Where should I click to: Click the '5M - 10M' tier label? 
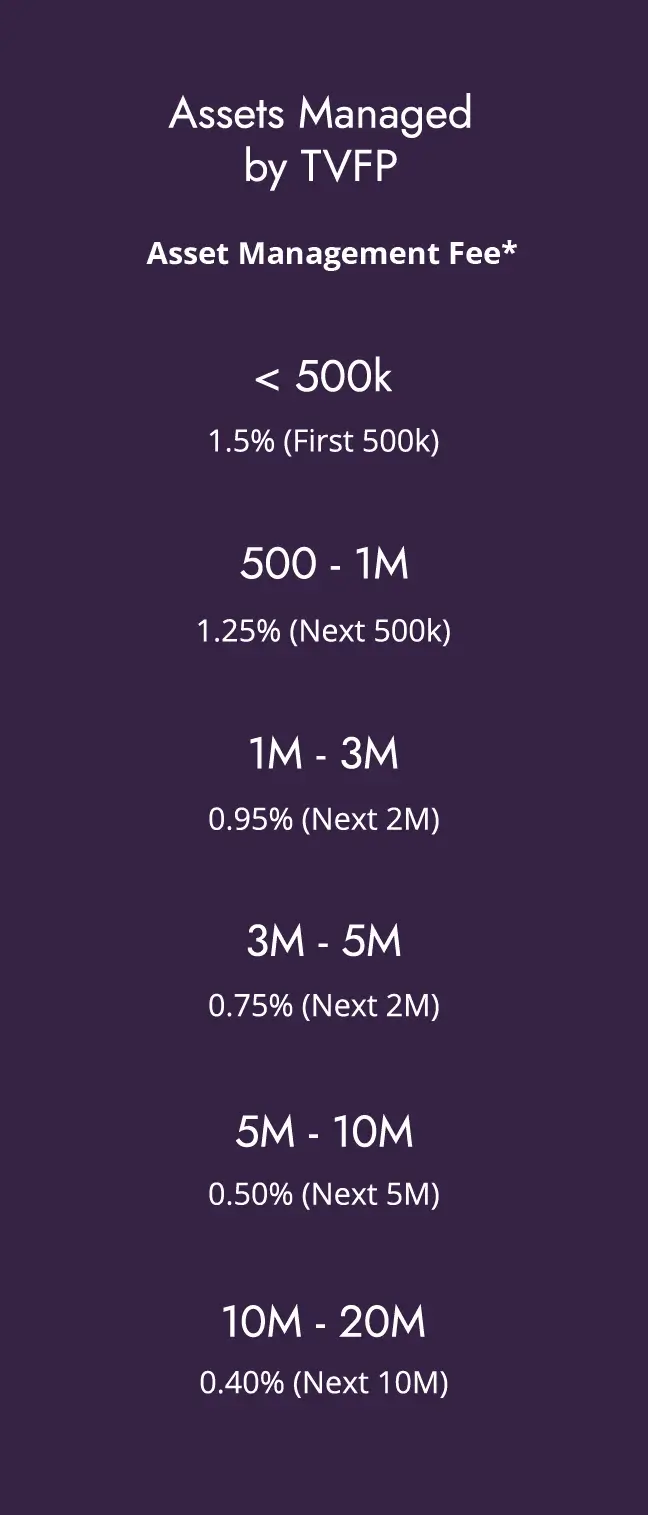(x=324, y=1131)
